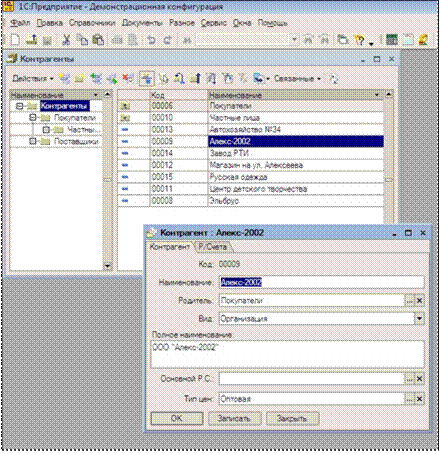The width and height of the screenshot is (441, 454).
Task: Click the Код column header
Action: pyautogui.click(x=179, y=95)
